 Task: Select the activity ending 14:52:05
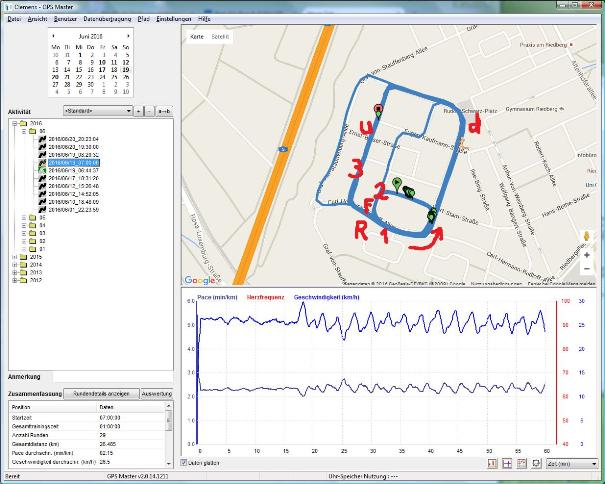73,194
